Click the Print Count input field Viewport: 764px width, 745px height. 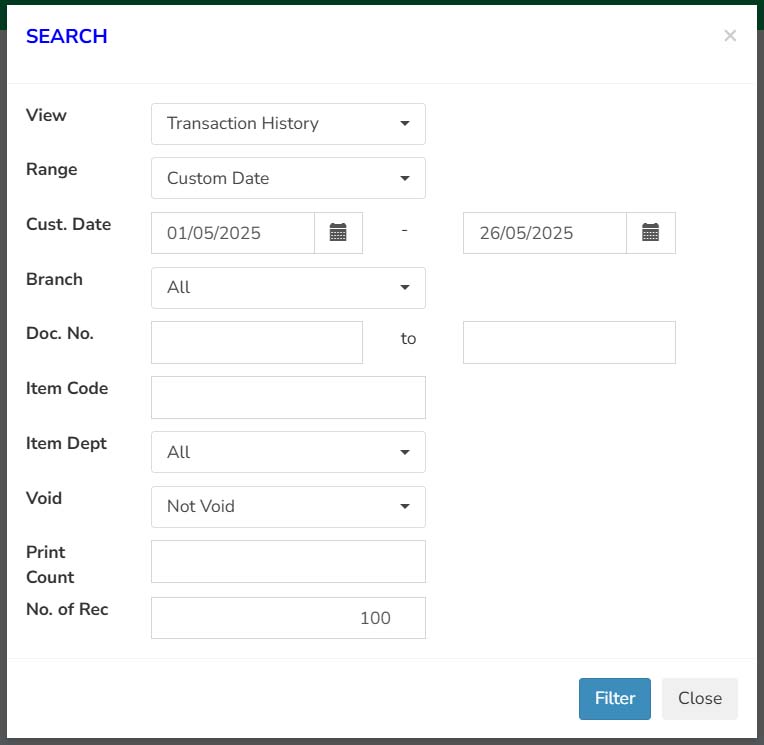pos(288,561)
